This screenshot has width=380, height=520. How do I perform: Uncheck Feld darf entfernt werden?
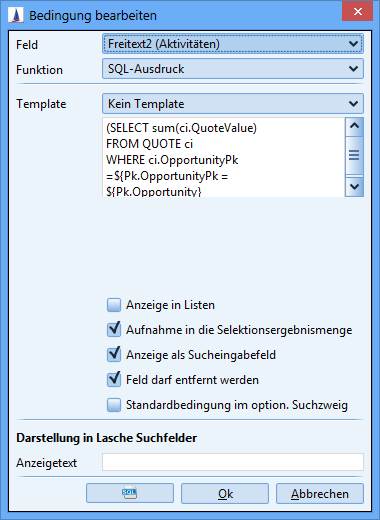point(114,380)
